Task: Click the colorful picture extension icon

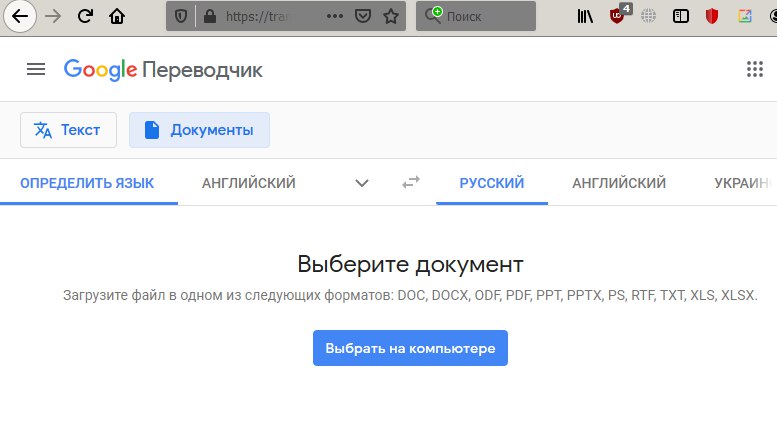Action: tap(744, 16)
